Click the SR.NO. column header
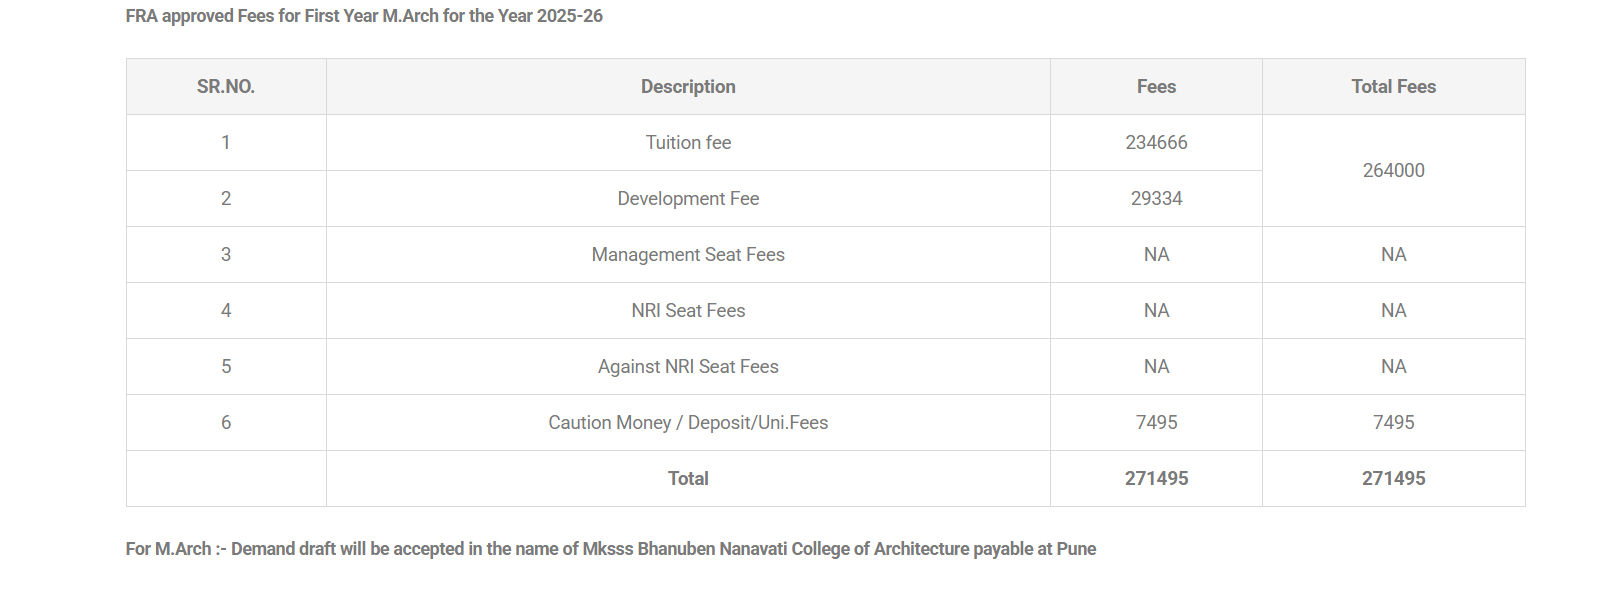Screen dimensions: 1604x589 [x=226, y=87]
